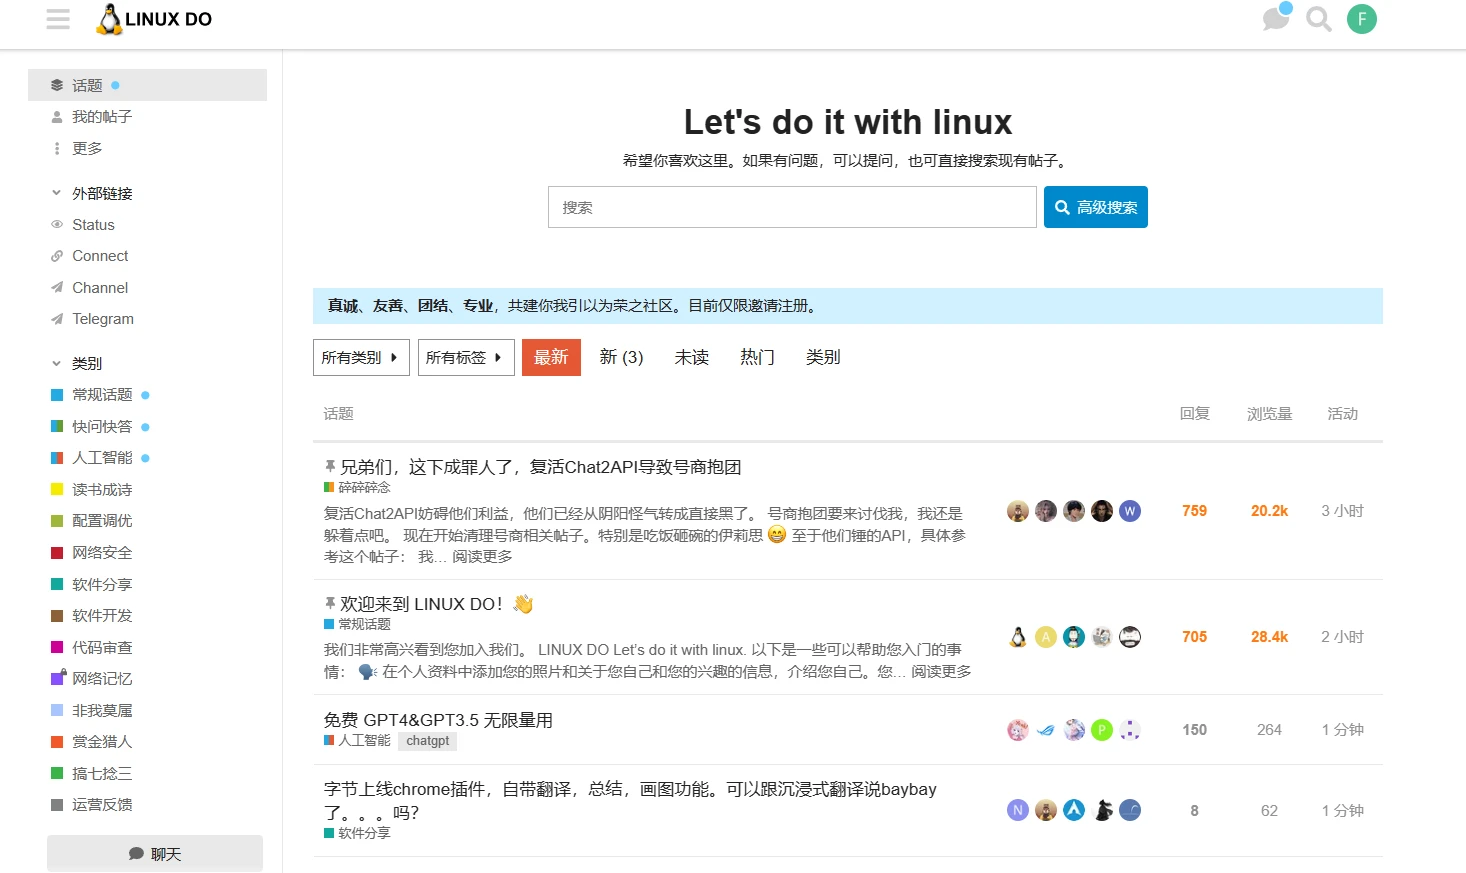
Task: Open the 所有标签 dropdown filter
Action: point(465,357)
